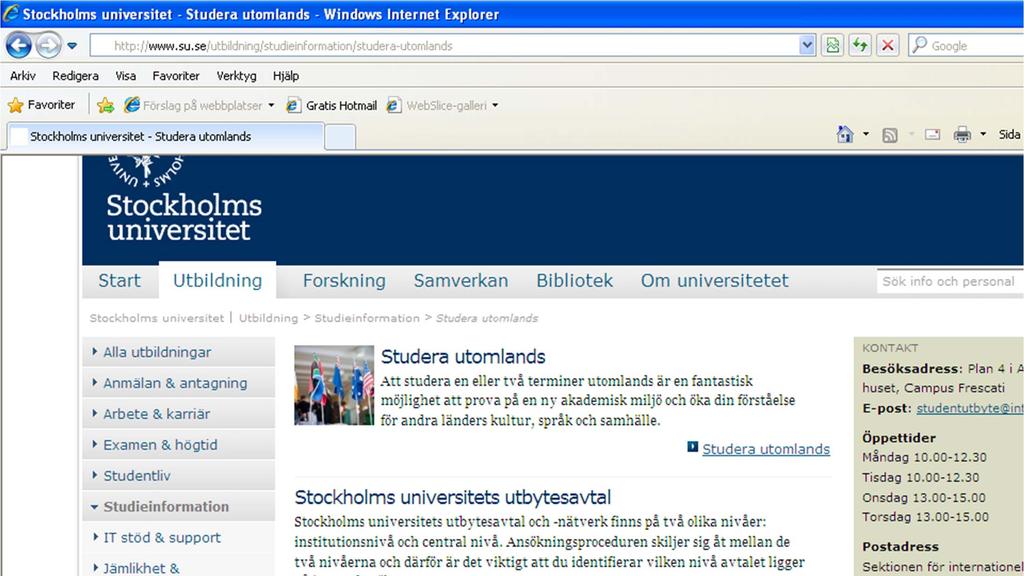Click the blue arrow icon beside Studera utomlands link

tap(692, 447)
